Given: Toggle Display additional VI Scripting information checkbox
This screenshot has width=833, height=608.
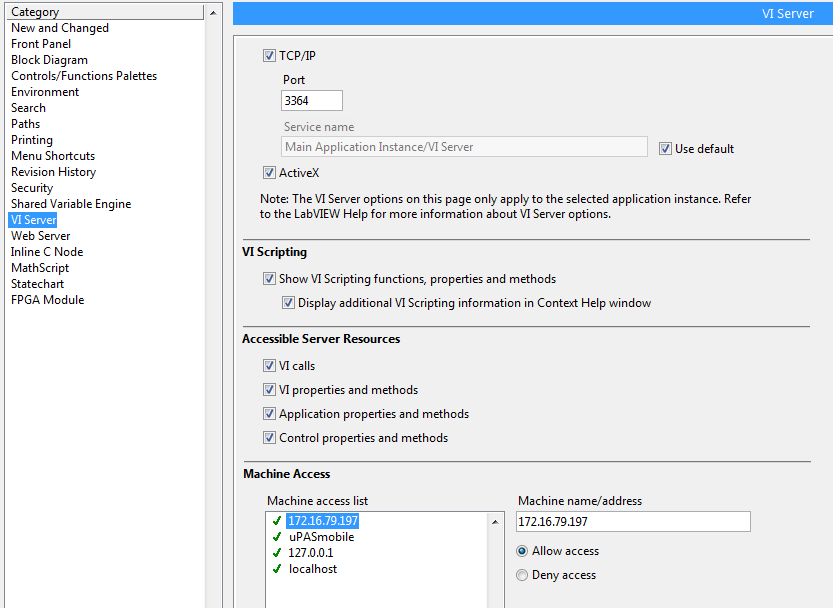Looking at the screenshot, I should pyautogui.click(x=288, y=303).
